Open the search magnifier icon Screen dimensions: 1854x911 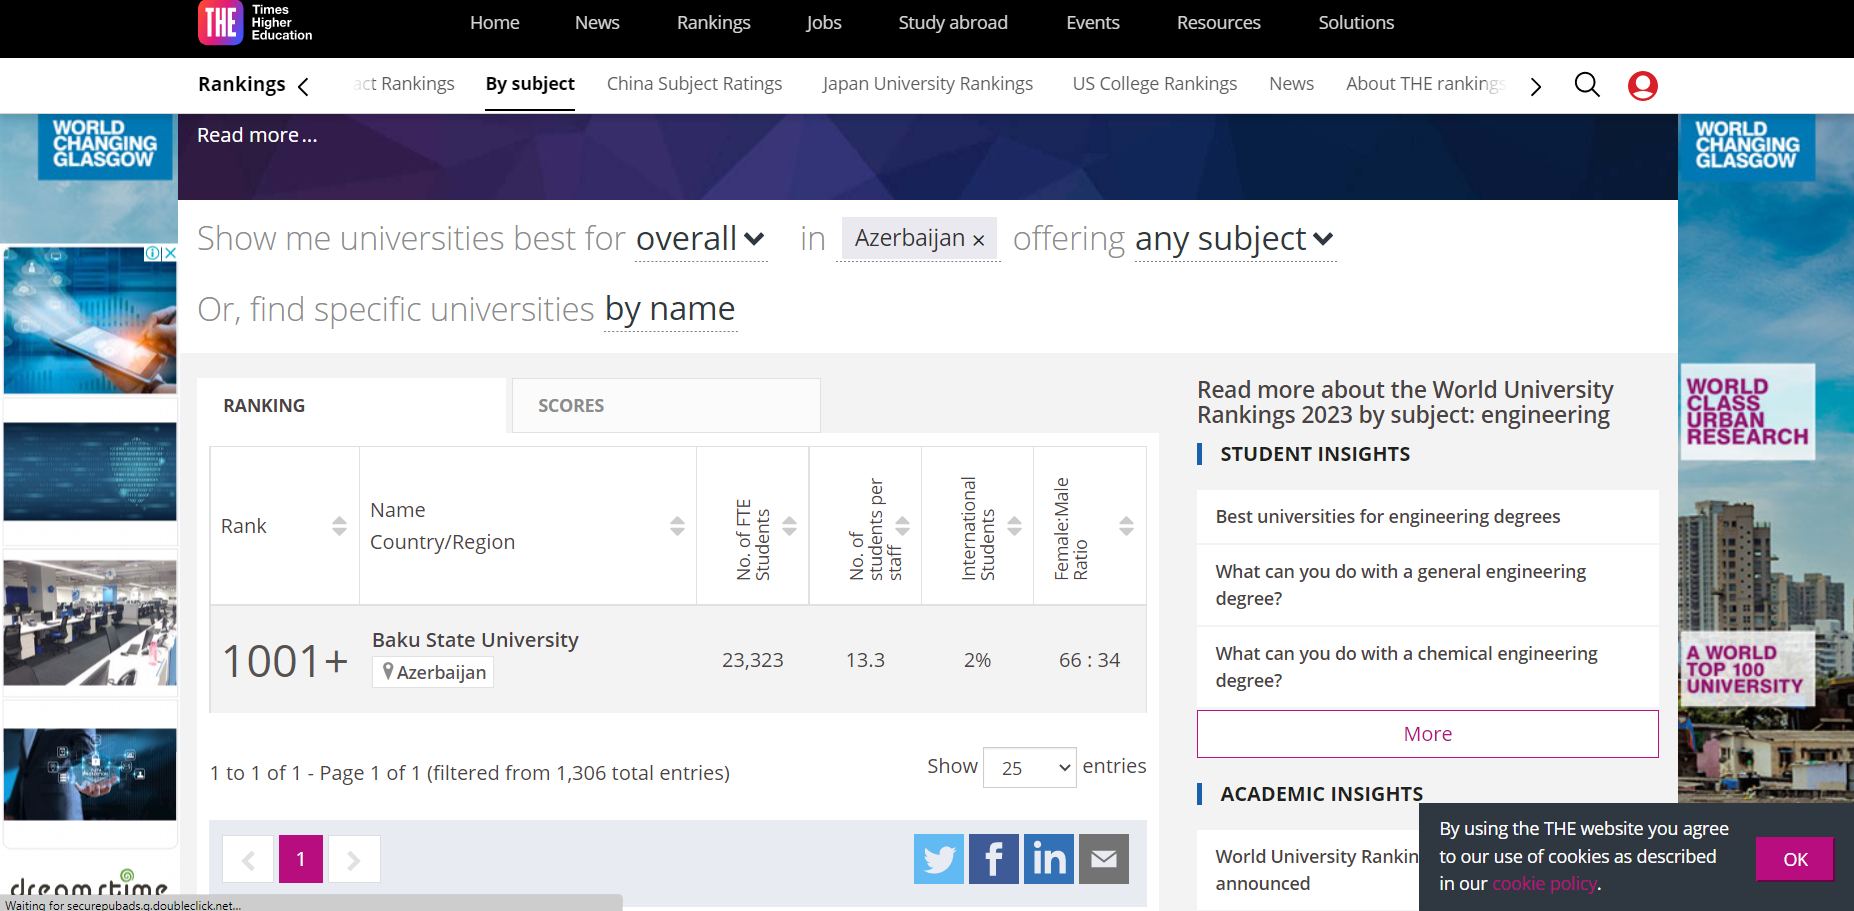pos(1587,85)
